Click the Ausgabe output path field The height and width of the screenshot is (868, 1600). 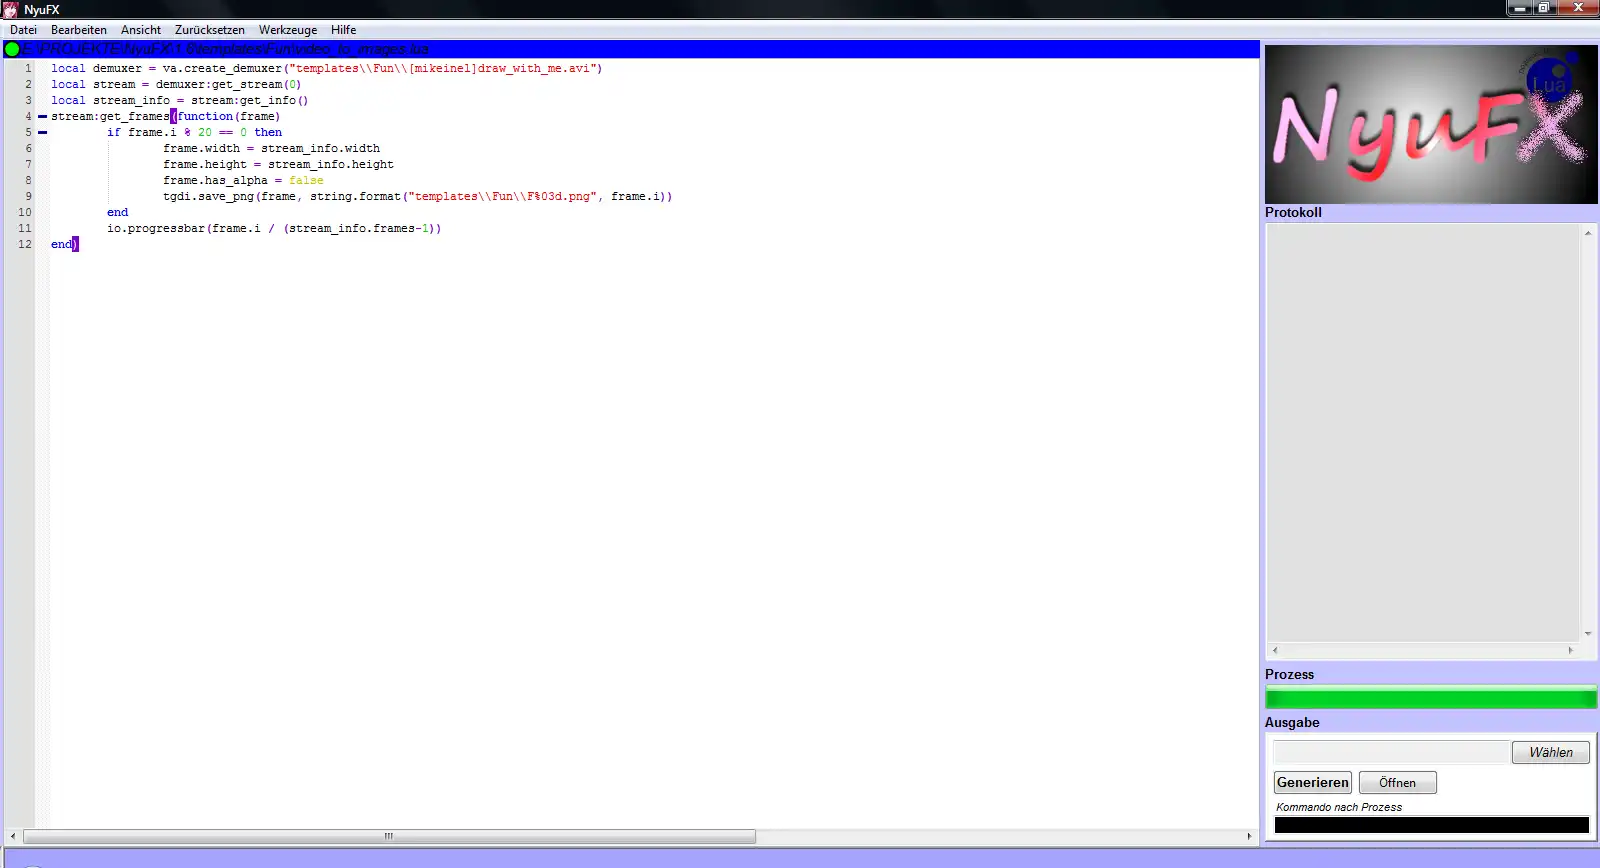click(x=1391, y=752)
